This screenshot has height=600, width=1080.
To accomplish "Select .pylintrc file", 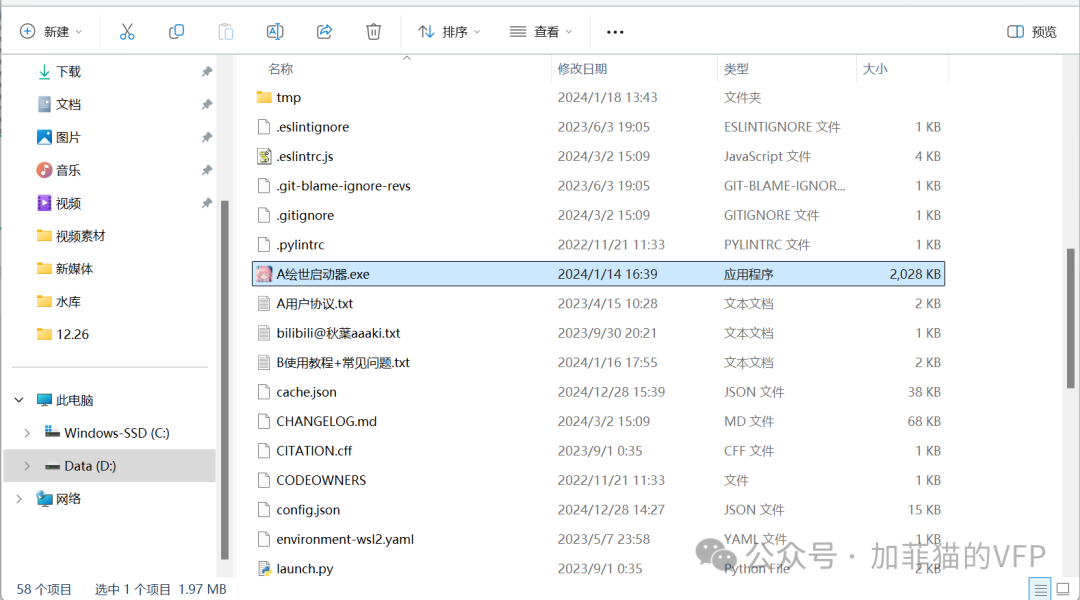I will click(300, 245).
